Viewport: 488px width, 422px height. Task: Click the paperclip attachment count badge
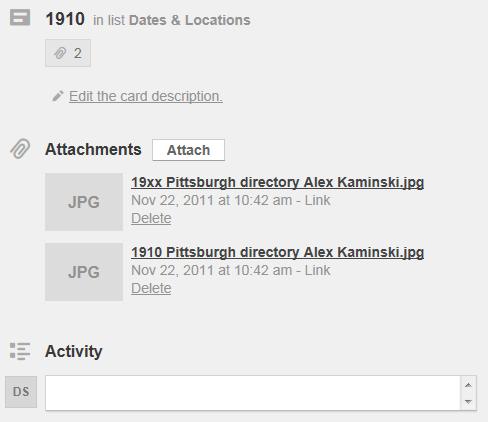(x=68, y=53)
